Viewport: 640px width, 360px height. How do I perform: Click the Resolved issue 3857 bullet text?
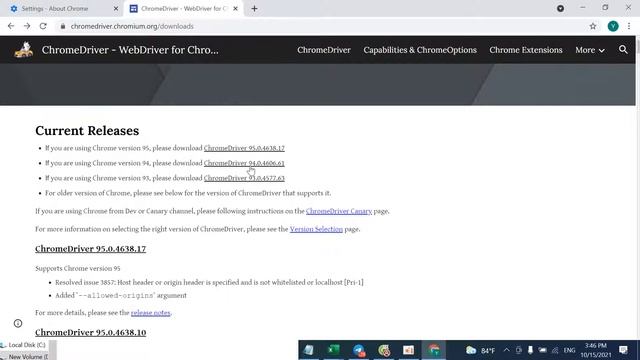(x=209, y=282)
